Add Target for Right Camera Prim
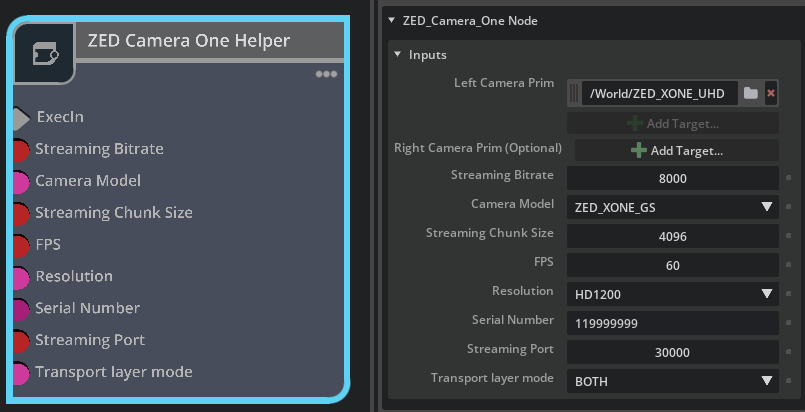 click(x=677, y=150)
